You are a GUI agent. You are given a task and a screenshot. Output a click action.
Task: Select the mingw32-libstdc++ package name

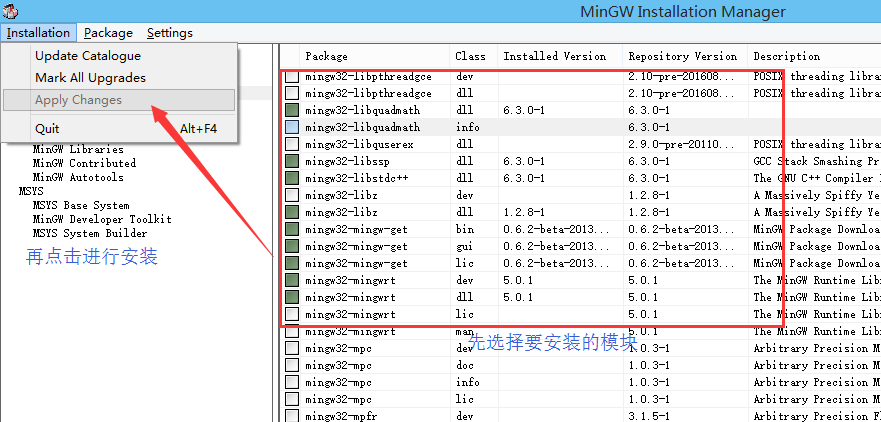pos(357,178)
